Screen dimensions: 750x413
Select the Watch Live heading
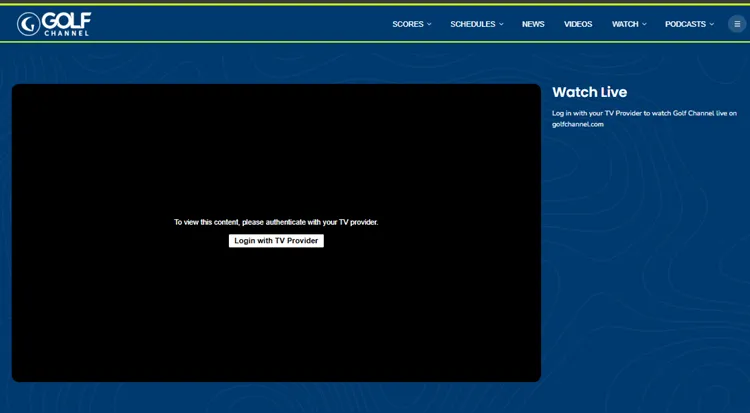coord(589,92)
